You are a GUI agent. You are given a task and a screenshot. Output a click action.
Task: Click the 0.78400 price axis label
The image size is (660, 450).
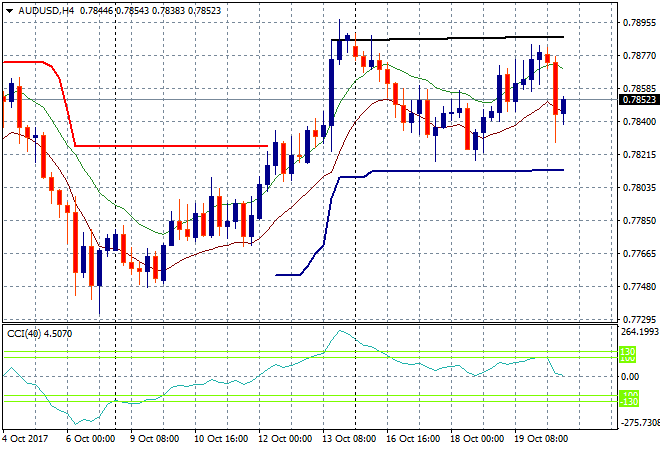[x=639, y=122]
